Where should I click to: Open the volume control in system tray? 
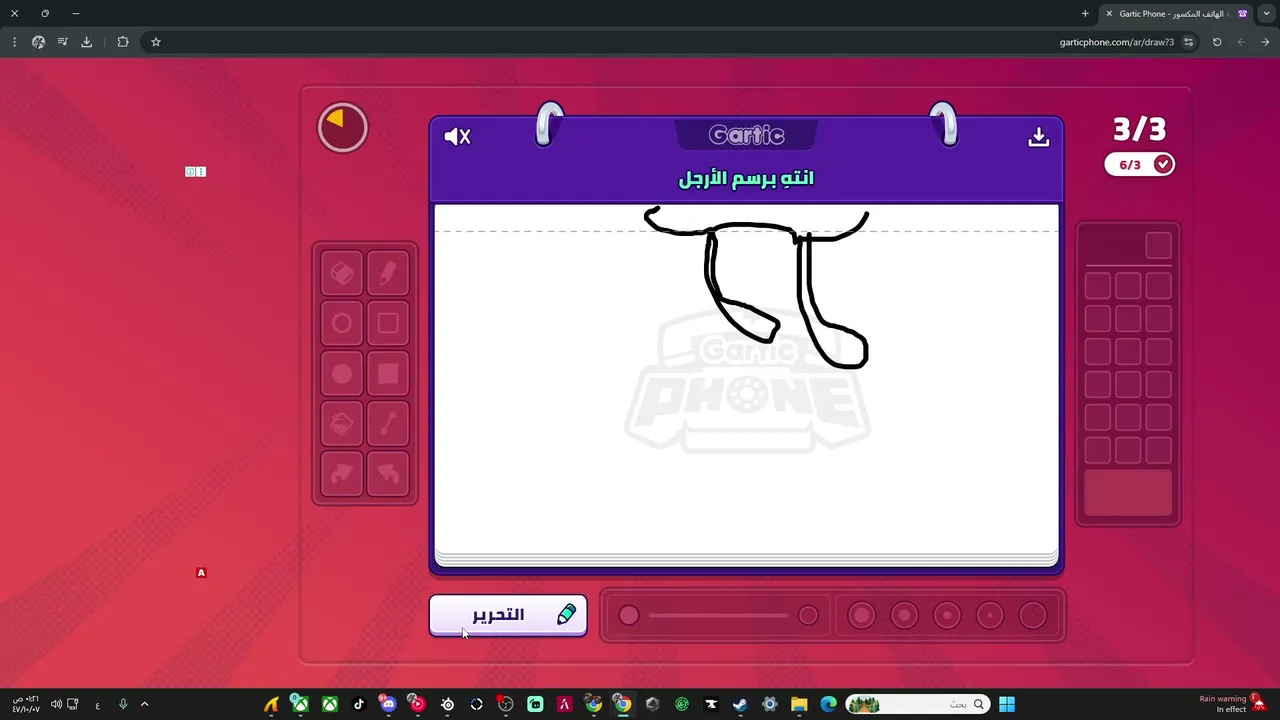coord(56,704)
